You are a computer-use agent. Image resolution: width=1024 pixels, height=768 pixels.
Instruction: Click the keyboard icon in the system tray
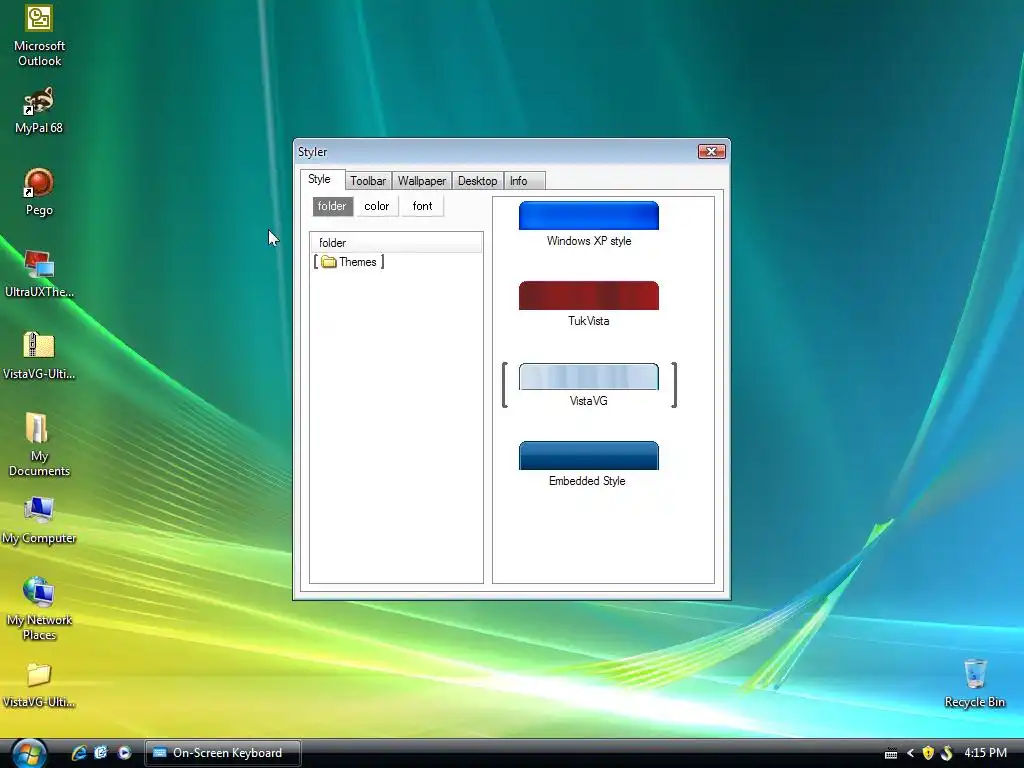click(891, 754)
